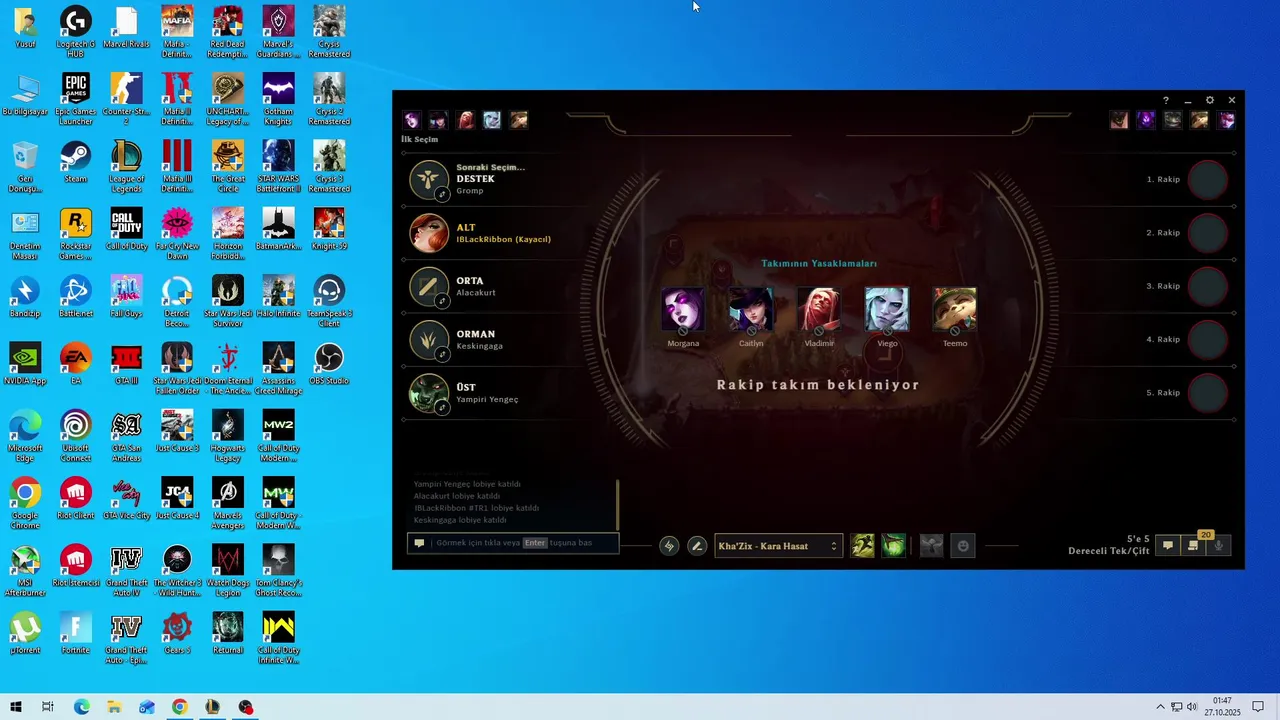The image size is (1280, 720).
Task: Click the DESTEK role icon for Gromp
Action: (429, 179)
